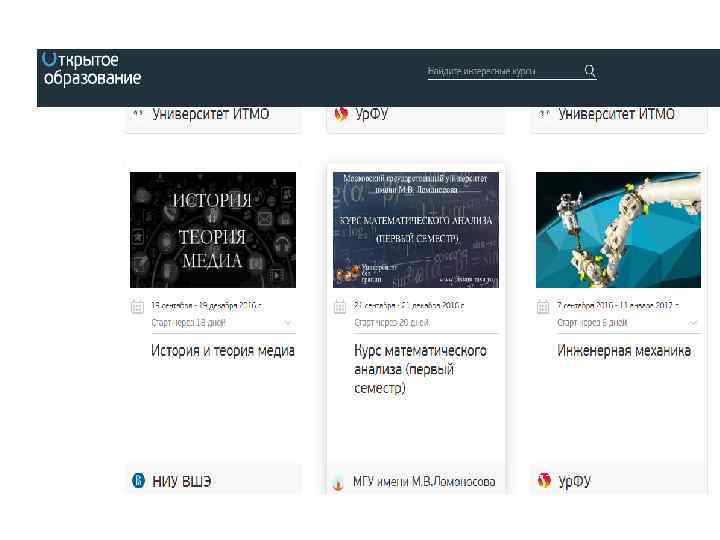Screen dimensions: 720x540
Task: Click date range of Инженерная механика
Action: point(618,305)
